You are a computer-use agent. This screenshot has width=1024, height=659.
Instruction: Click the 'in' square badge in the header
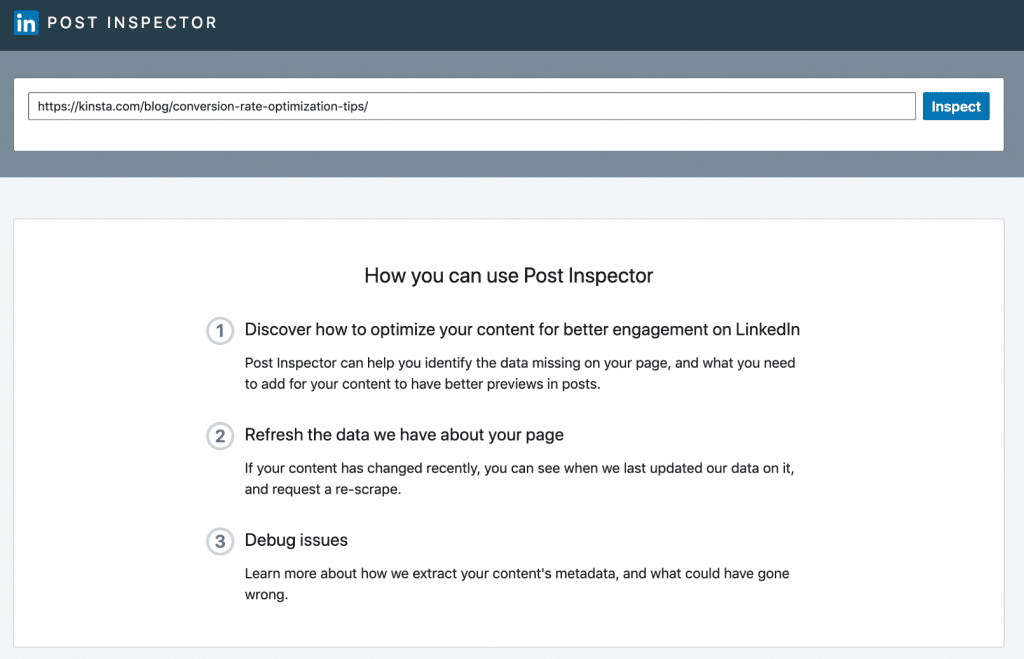25,22
